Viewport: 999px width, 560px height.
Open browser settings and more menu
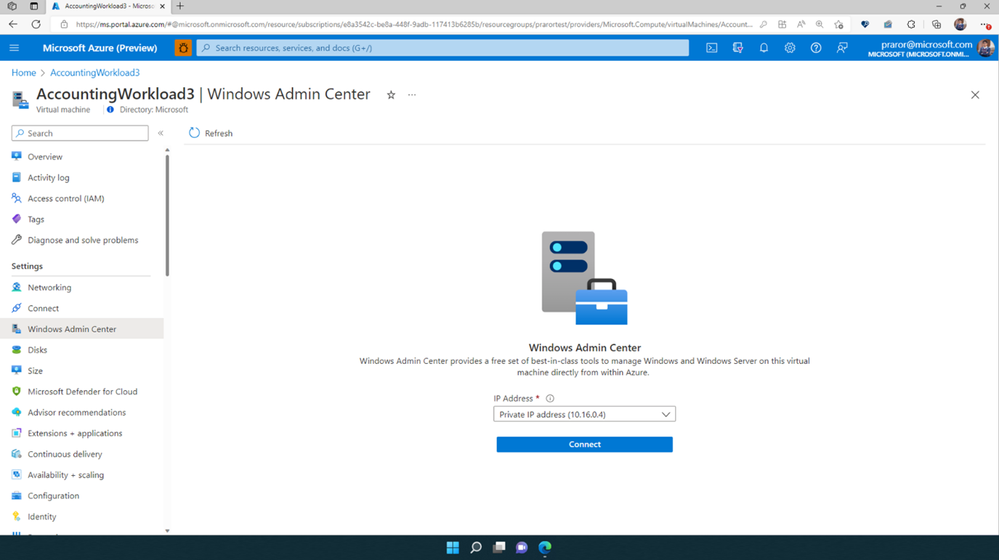(x=986, y=24)
